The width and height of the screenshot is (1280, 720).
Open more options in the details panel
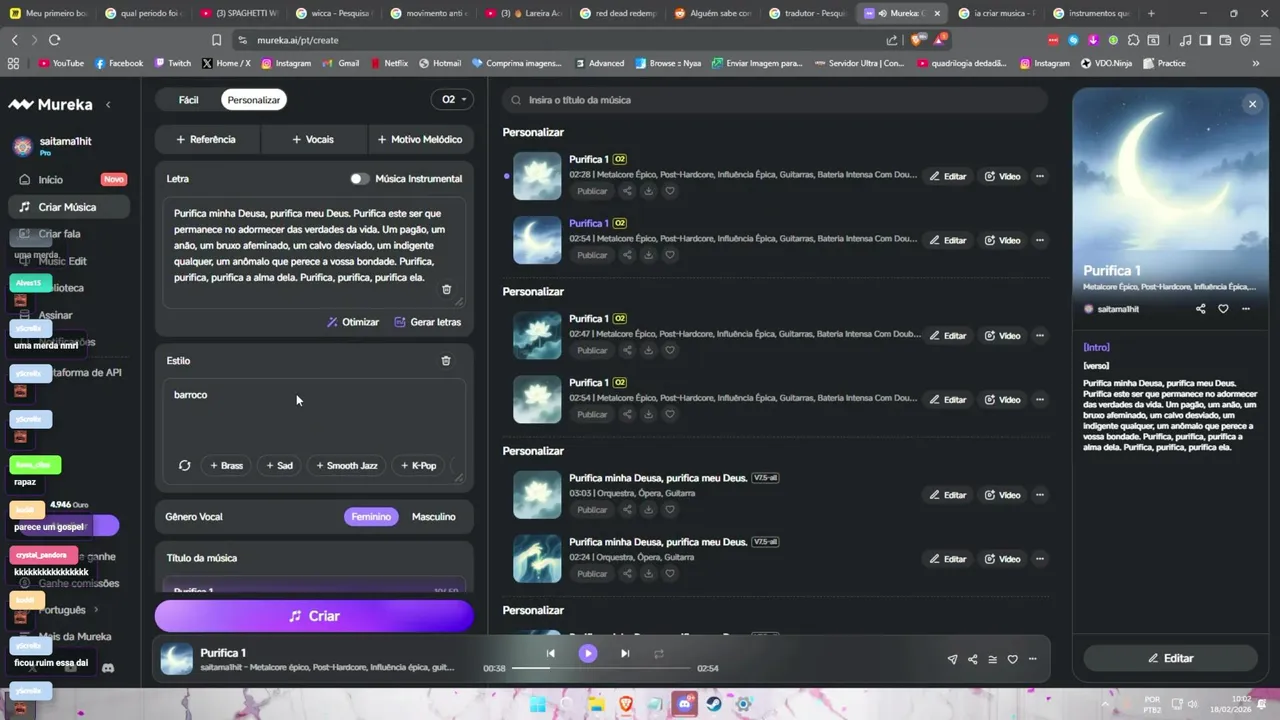[1245, 309]
